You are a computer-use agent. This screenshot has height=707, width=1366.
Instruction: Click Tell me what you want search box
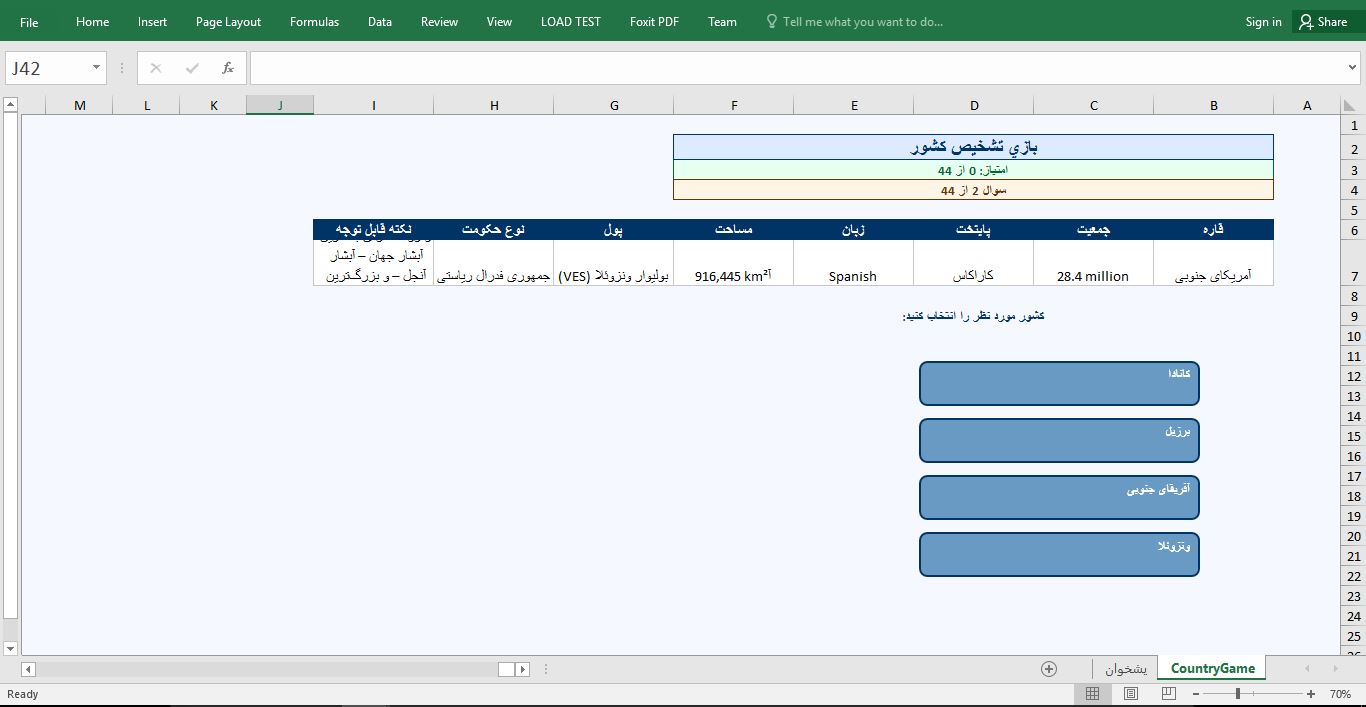pyautogui.click(x=862, y=22)
